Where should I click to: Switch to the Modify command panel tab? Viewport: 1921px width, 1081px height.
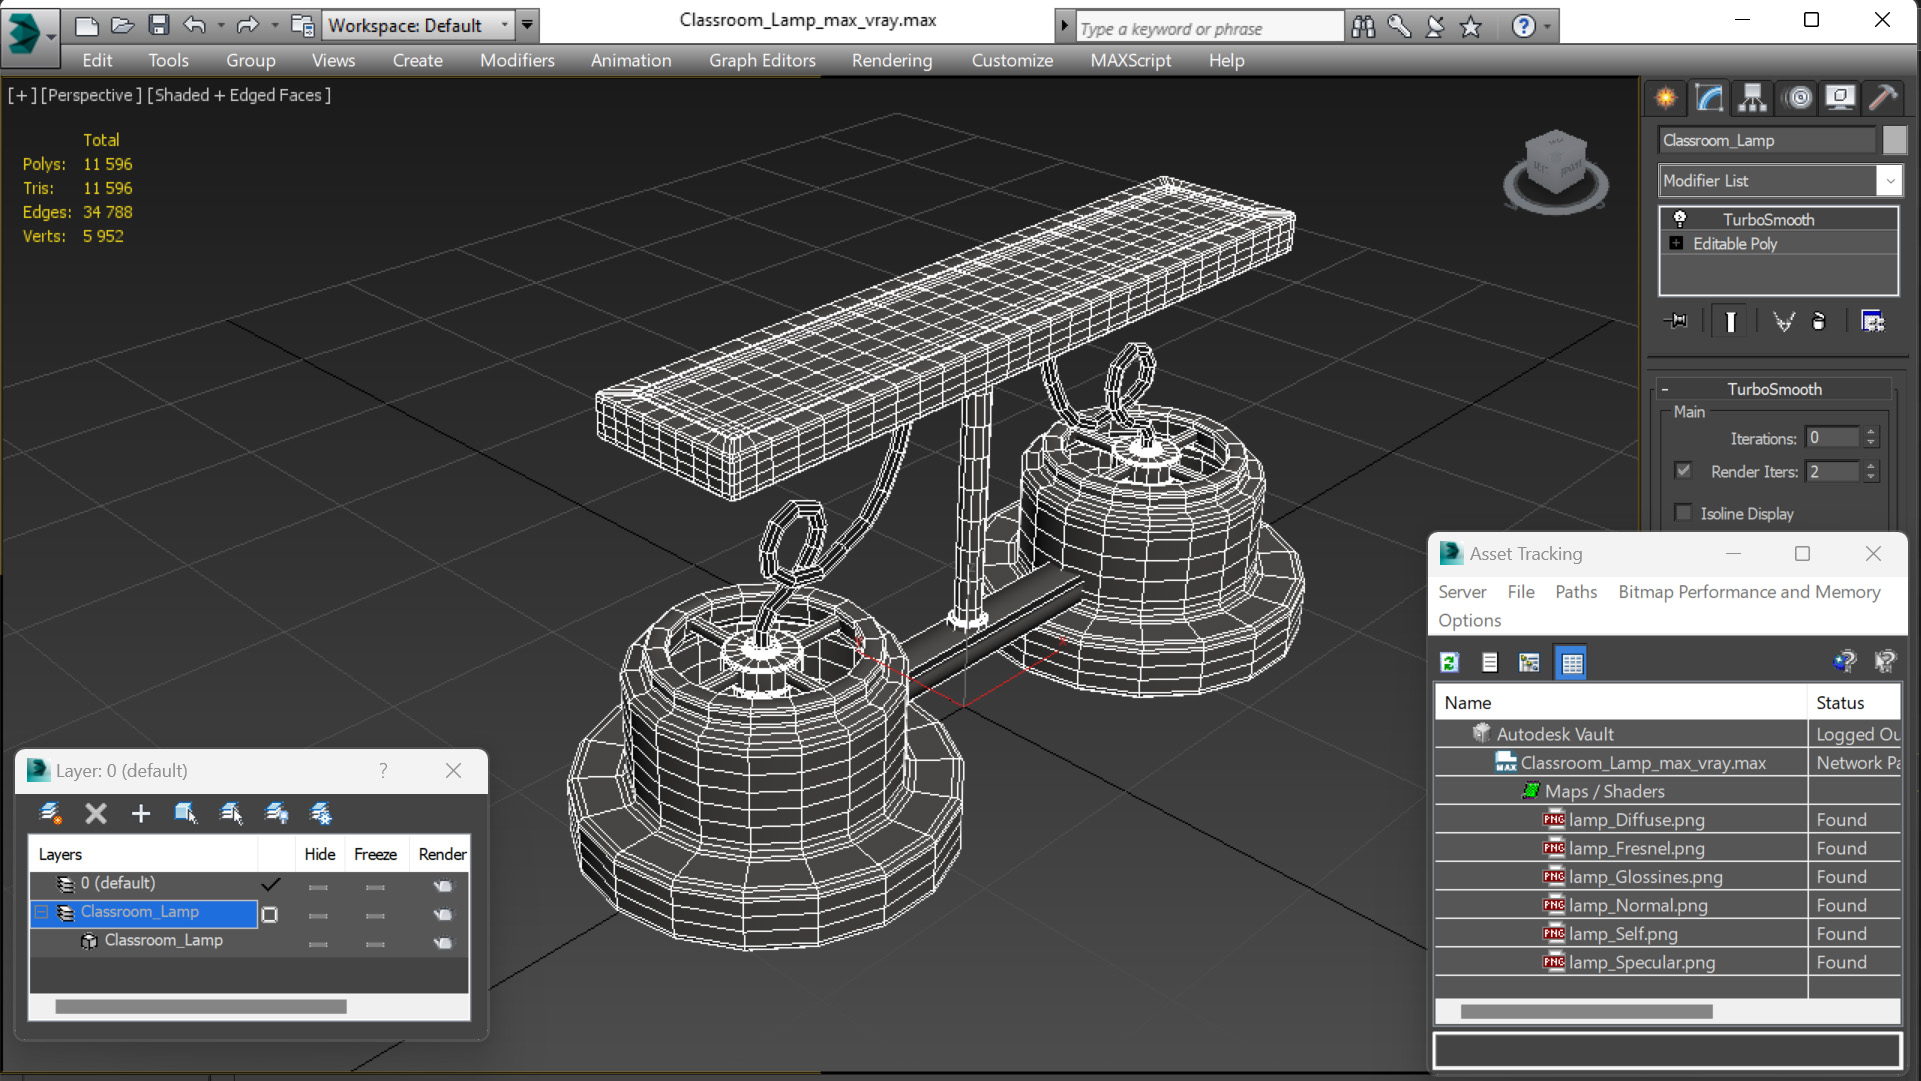click(x=1709, y=97)
